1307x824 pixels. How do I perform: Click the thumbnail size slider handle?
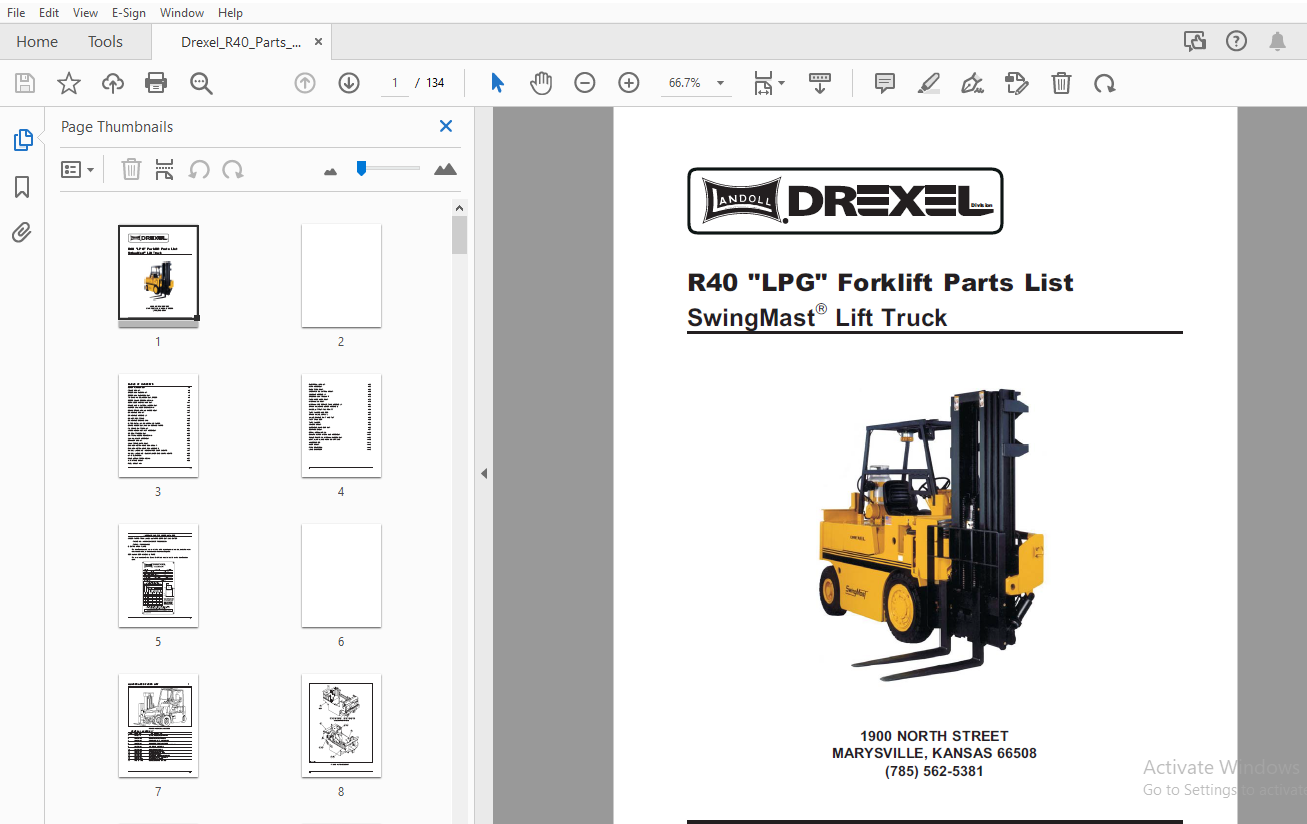click(361, 168)
